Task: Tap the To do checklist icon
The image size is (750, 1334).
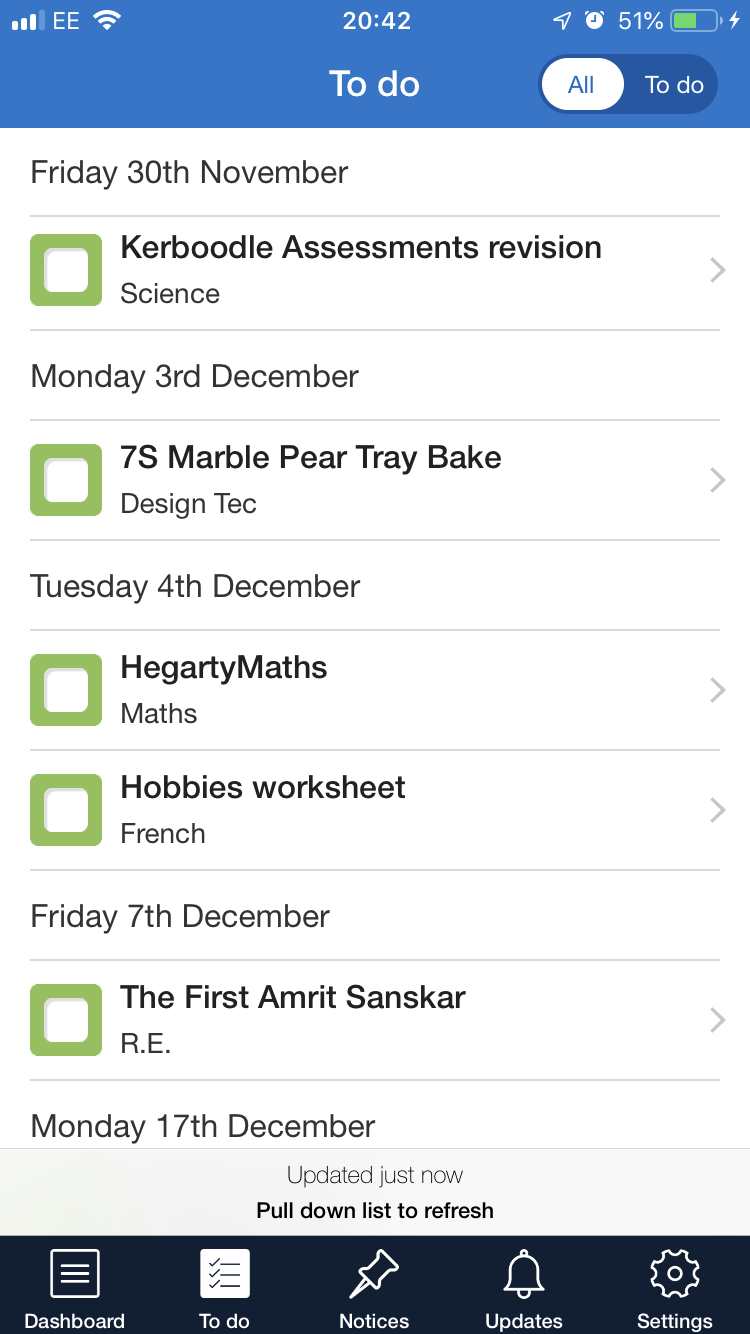Action: point(224,1275)
